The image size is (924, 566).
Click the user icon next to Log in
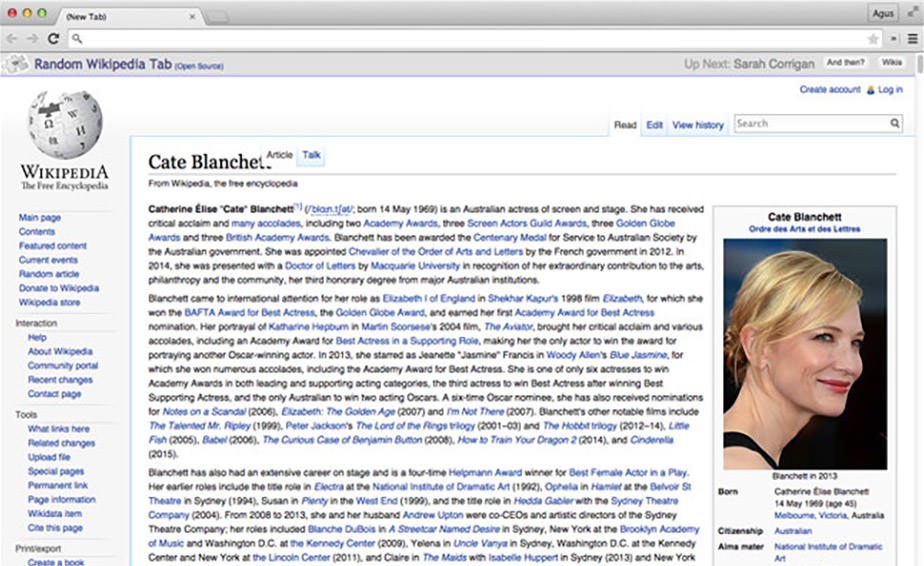point(870,90)
